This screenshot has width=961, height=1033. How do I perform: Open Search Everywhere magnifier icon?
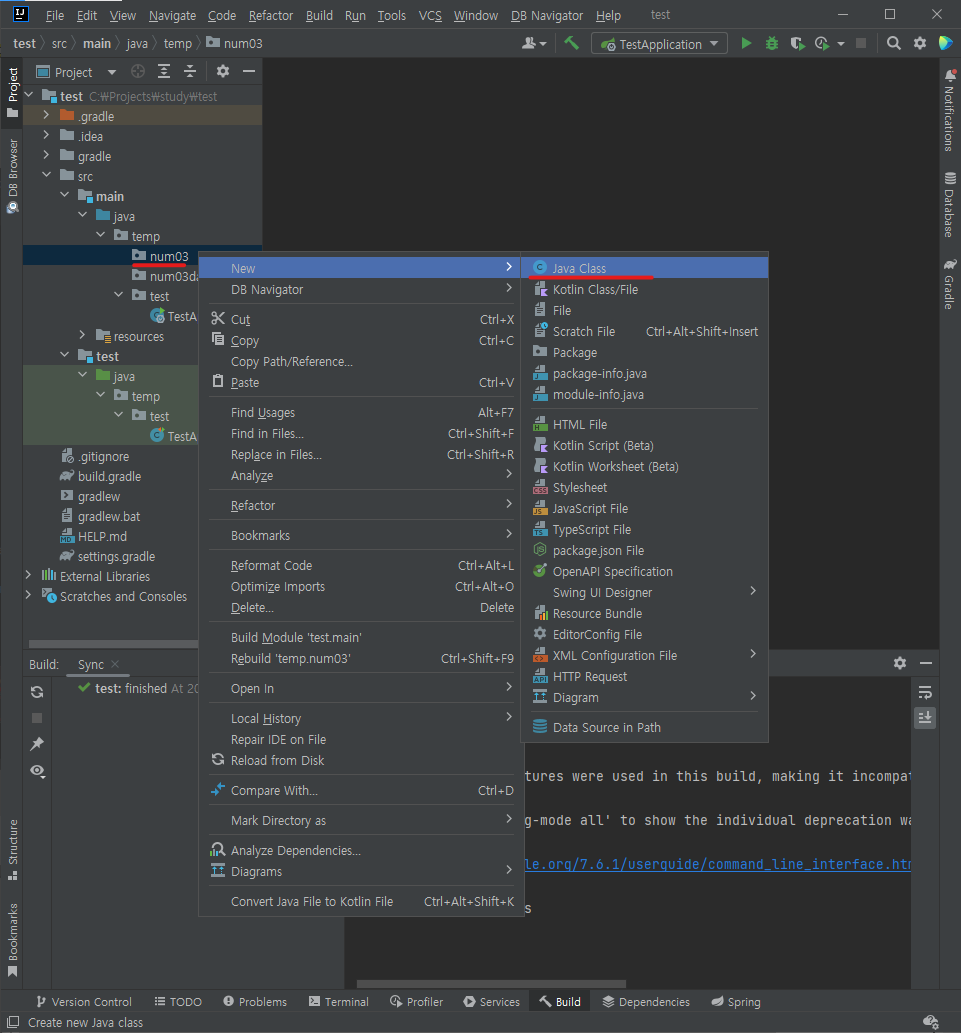[x=893, y=43]
